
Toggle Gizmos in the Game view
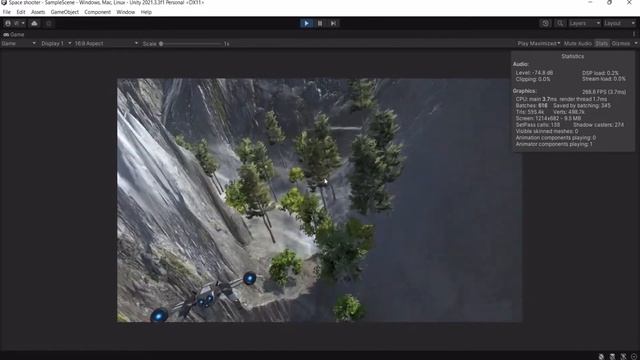(x=620, y=43)
